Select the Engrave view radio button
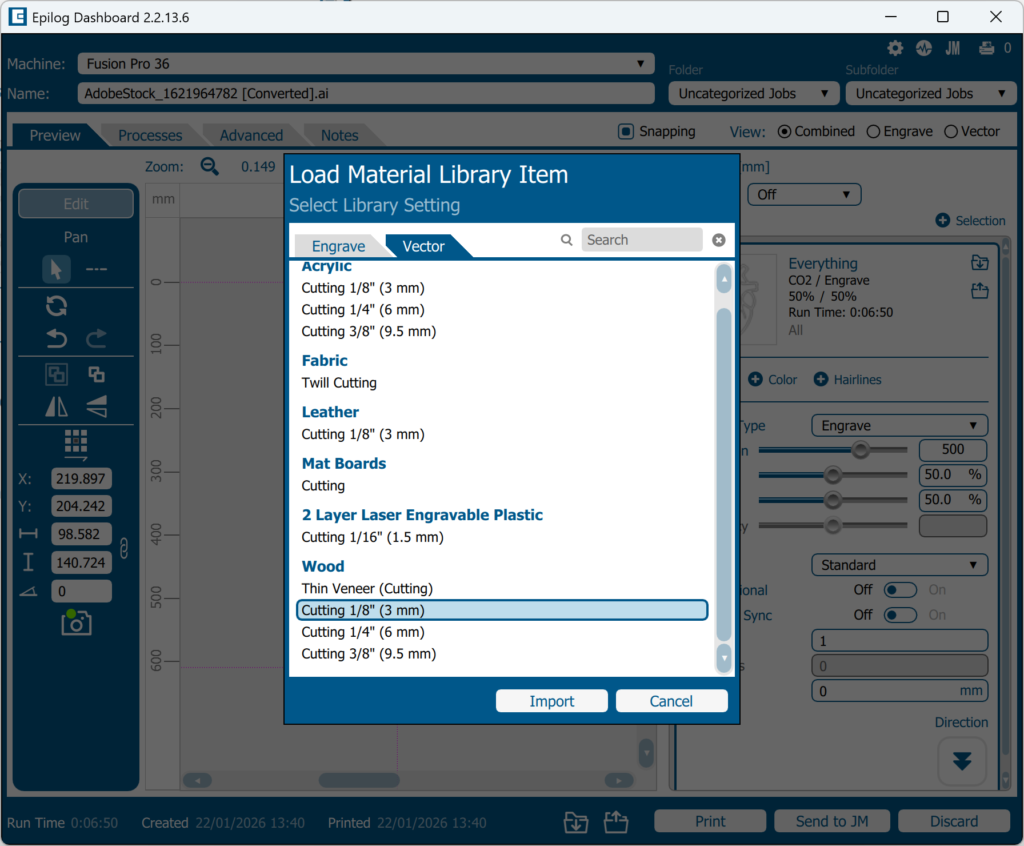 [873, 131]
